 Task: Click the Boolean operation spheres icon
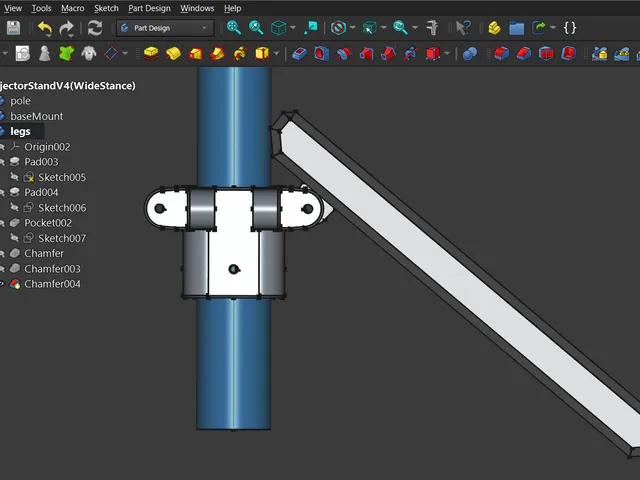(x=470, y=53)
